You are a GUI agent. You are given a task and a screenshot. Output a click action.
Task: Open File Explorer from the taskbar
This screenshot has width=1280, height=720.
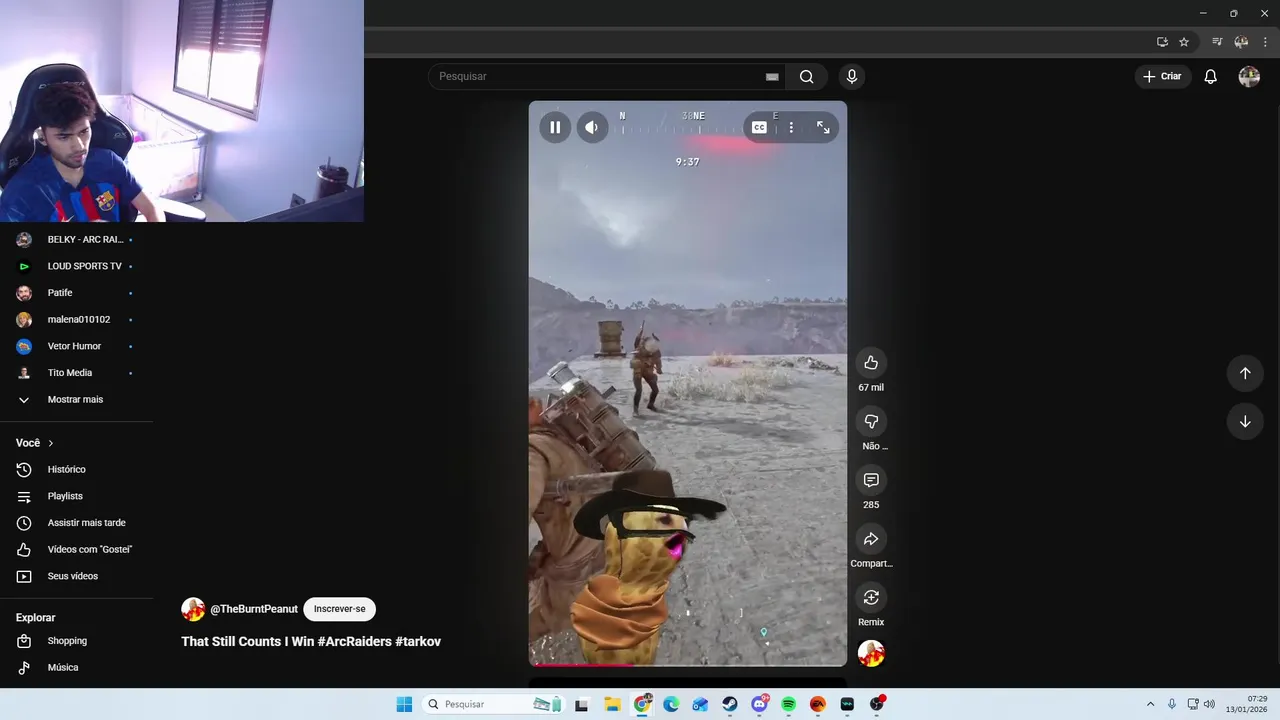coord(612,704)
